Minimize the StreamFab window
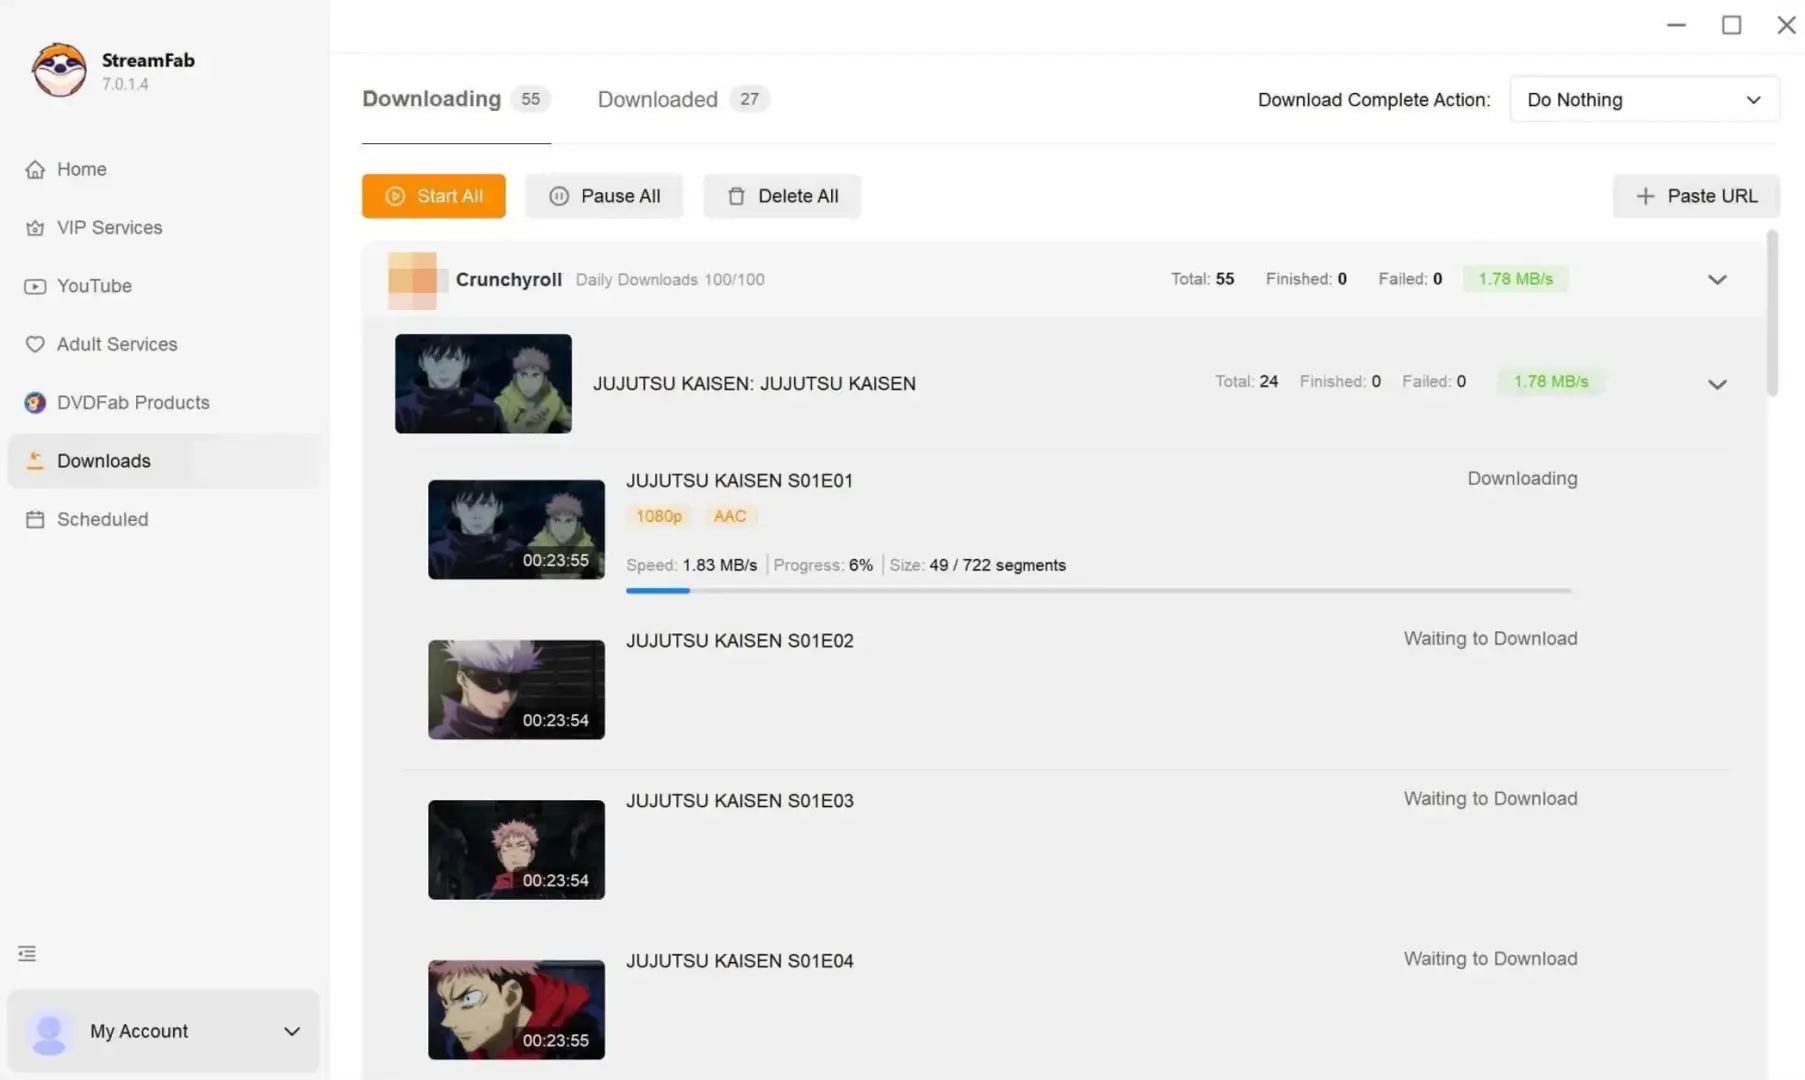The width and height of the screenshot is (1805, 1080). 1677,25
